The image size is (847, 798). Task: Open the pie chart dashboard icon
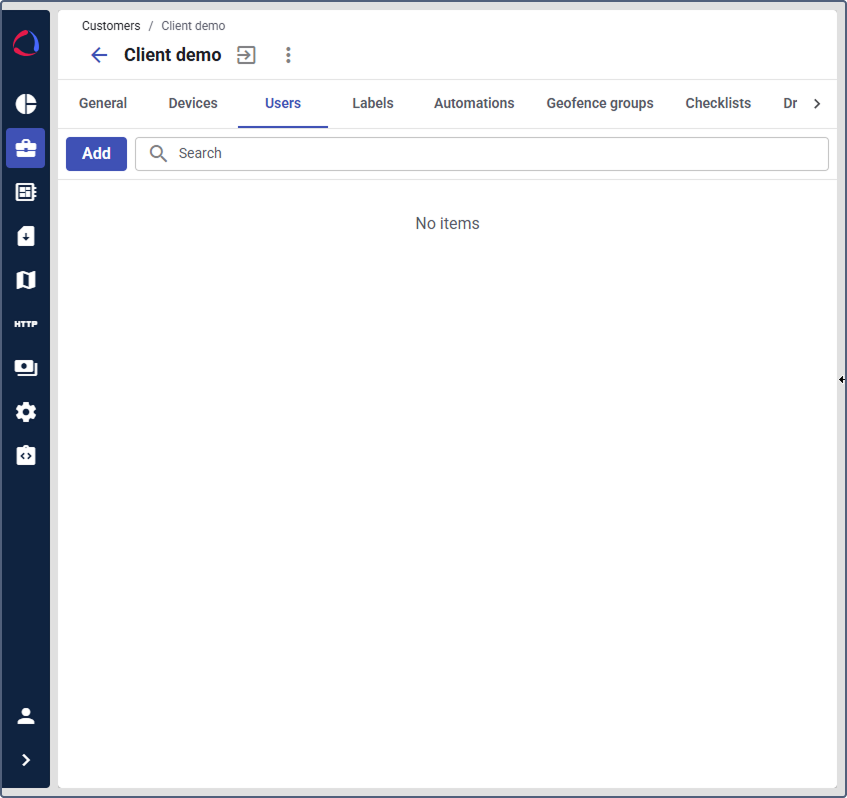coord(26,104)
